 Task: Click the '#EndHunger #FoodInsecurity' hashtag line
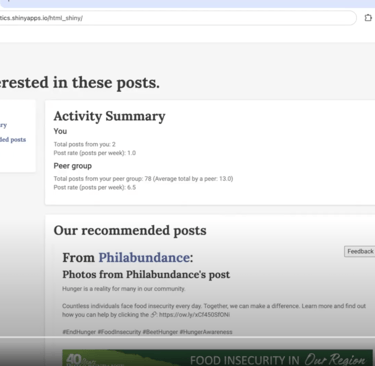click(147, 332)
